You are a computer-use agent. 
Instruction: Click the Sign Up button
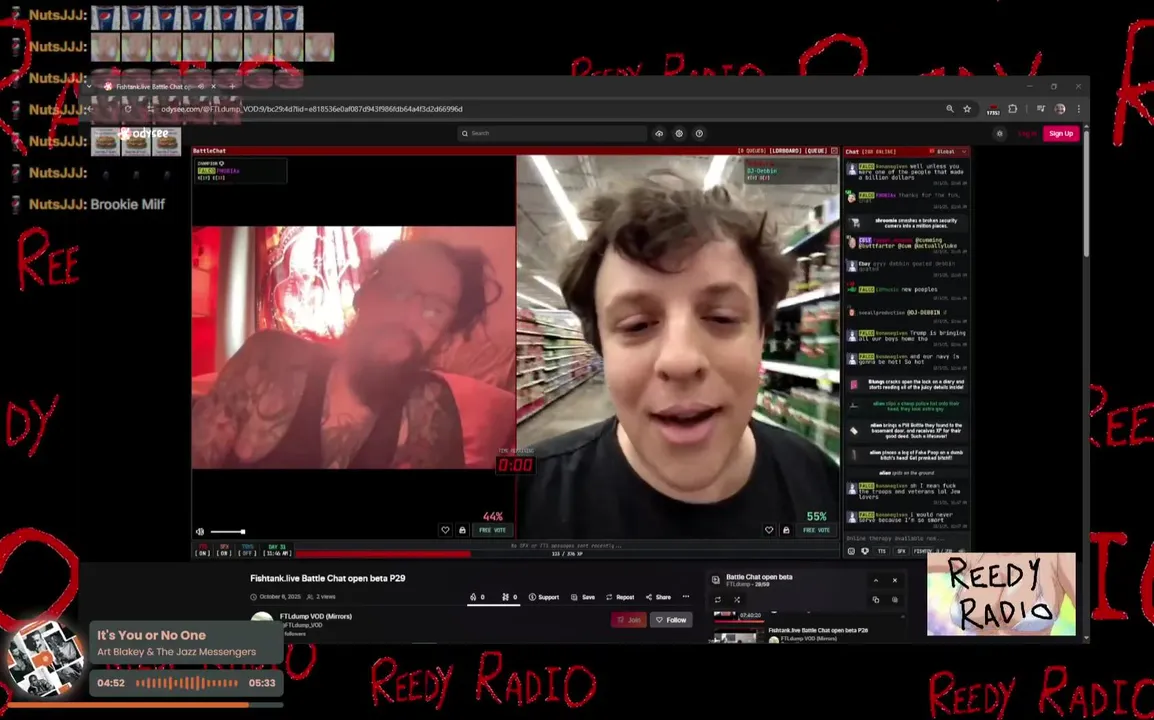click(1061, 133)
